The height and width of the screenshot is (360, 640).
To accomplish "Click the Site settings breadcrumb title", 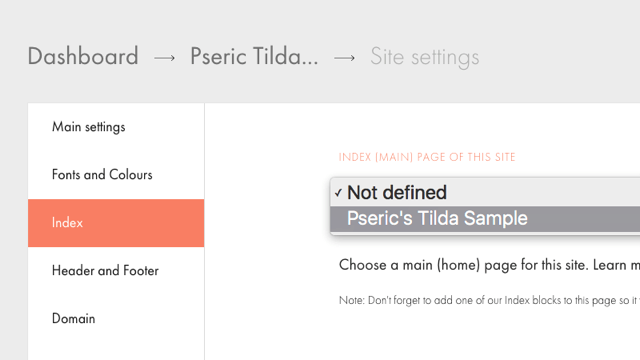I will (424, 57).
